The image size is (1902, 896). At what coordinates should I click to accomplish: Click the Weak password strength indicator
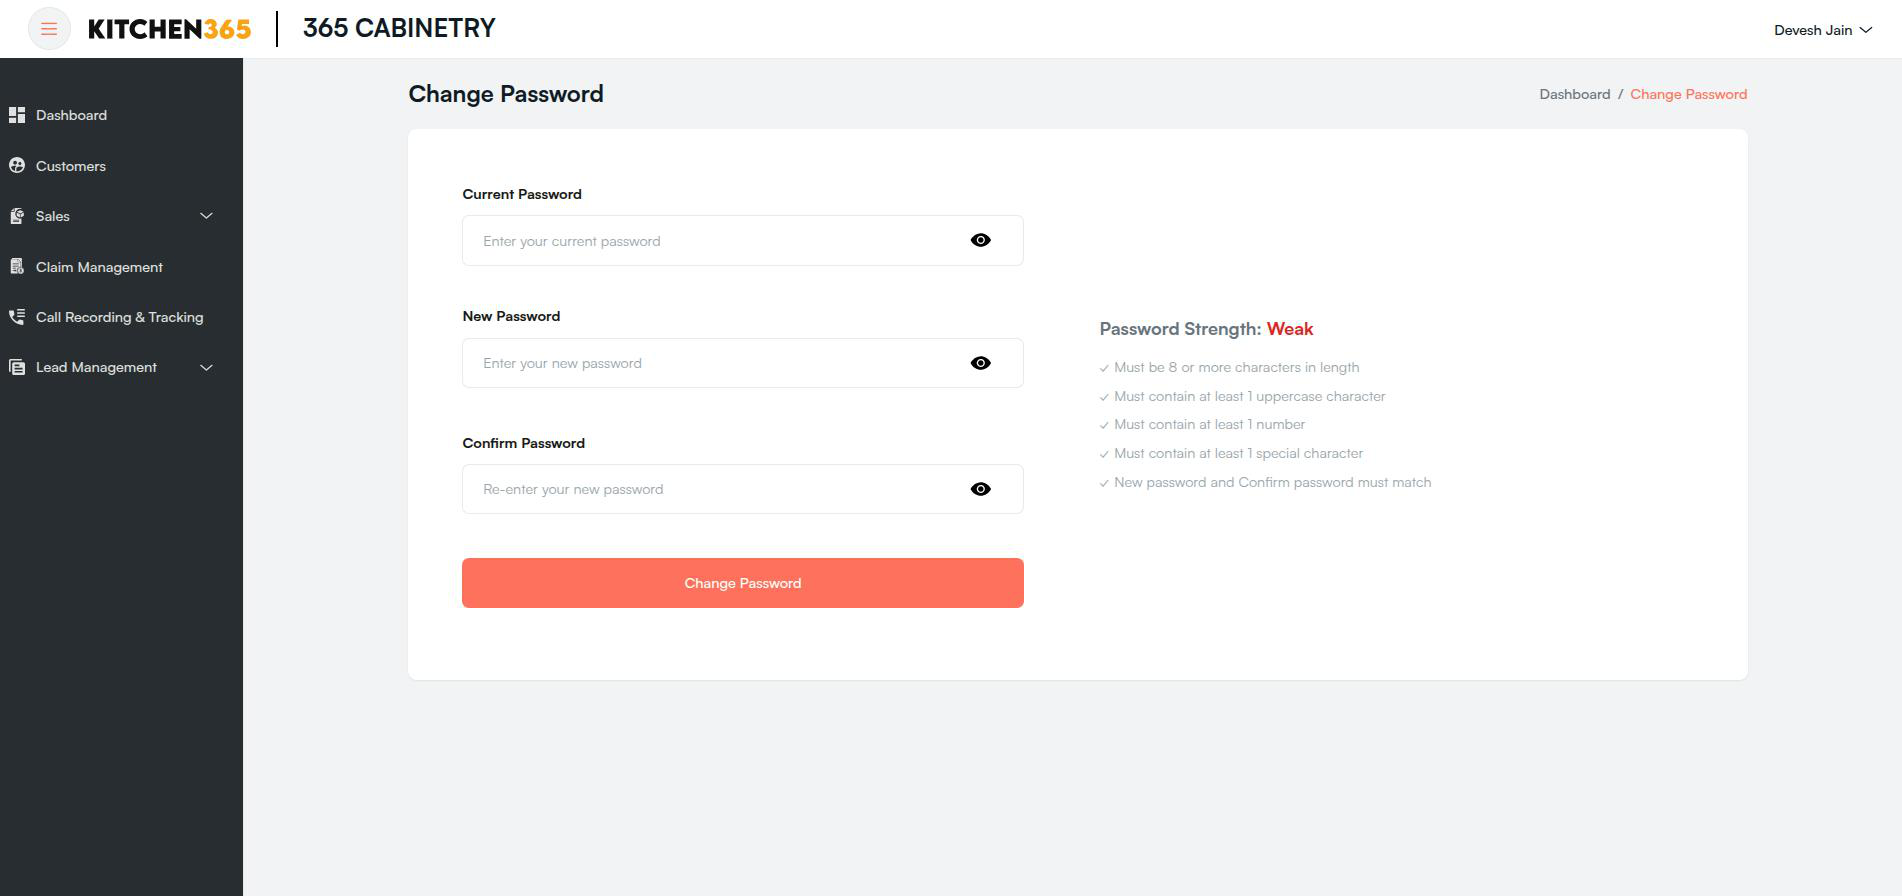coord(1290,328)
